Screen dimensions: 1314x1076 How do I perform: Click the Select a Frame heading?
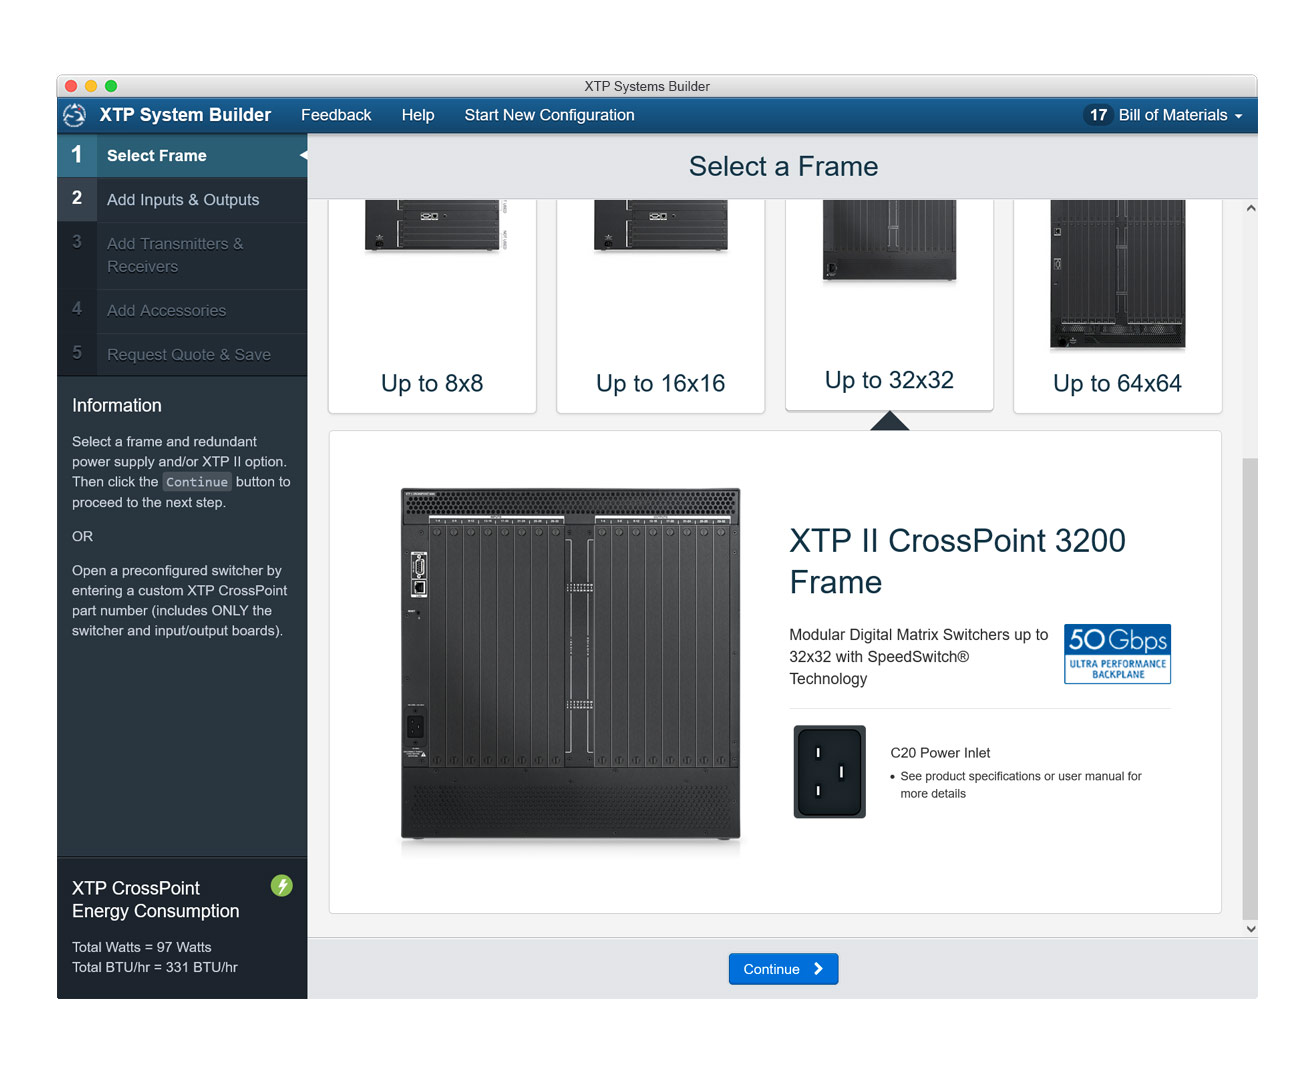tap(783, 166)
